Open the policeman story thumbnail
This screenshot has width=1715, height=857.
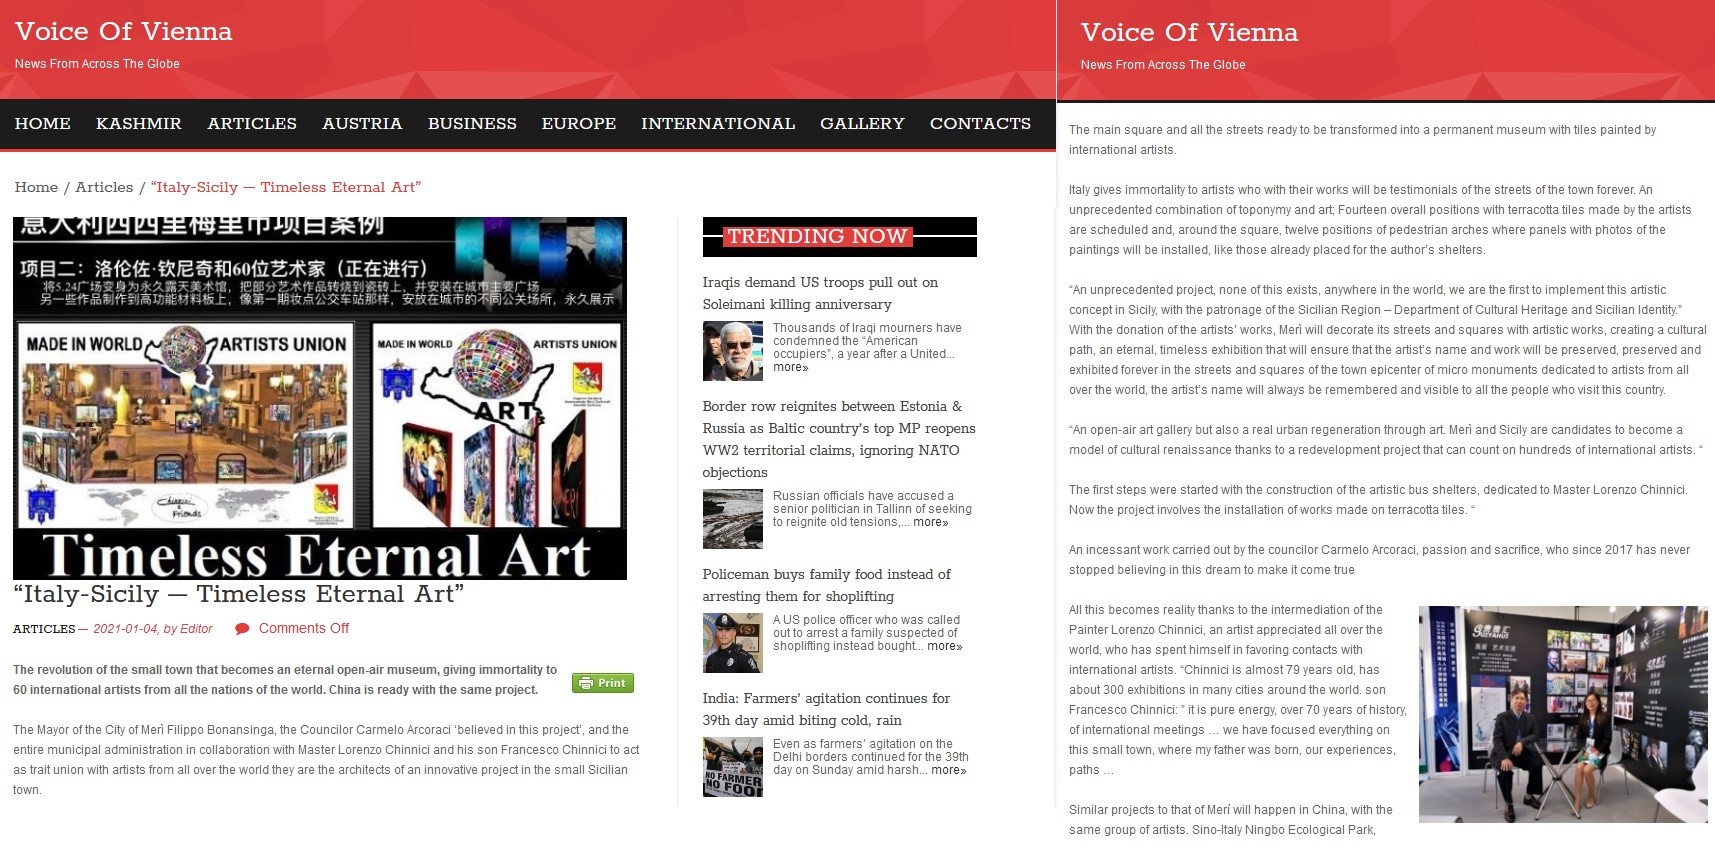click(732, 643)
